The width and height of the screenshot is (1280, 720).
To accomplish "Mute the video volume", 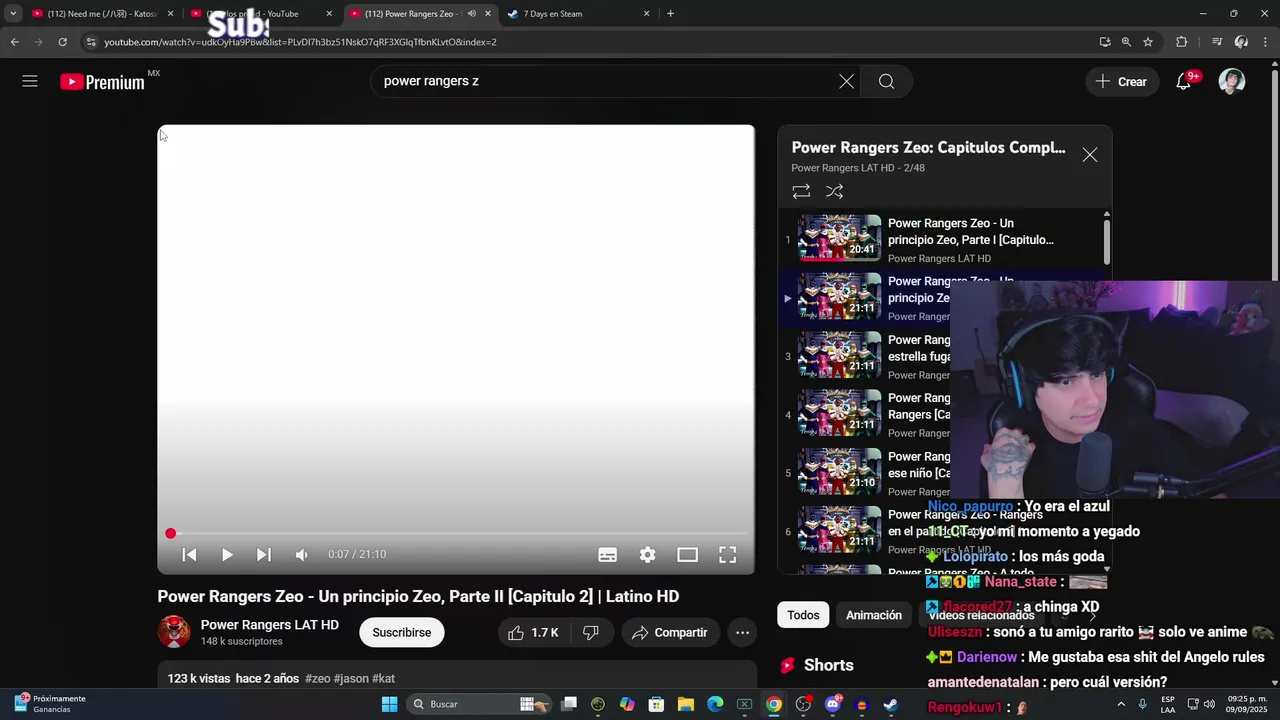I will (x=302, y=554).
